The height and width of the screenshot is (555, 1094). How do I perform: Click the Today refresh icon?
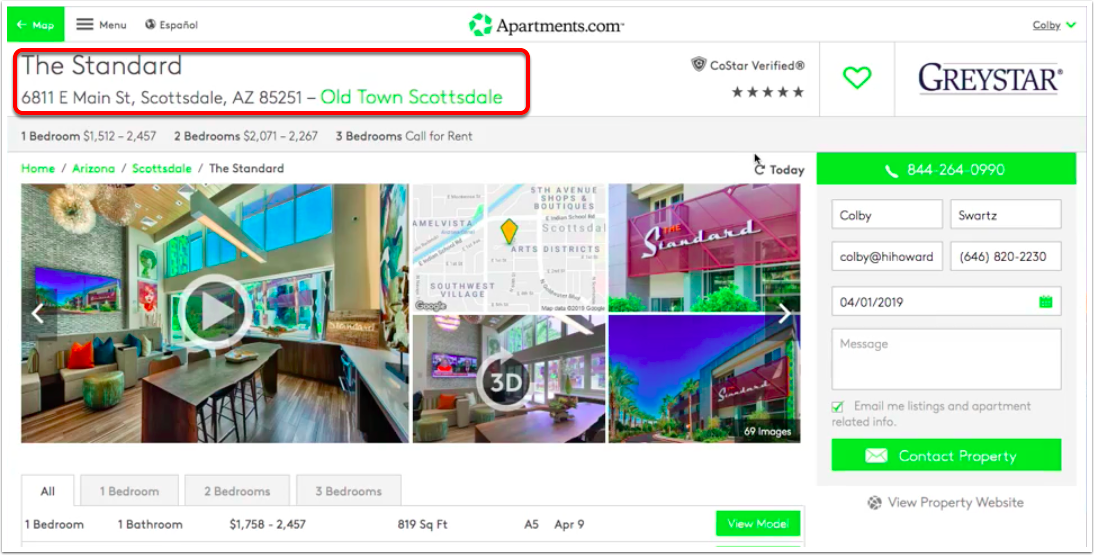(x=760, y=170)
